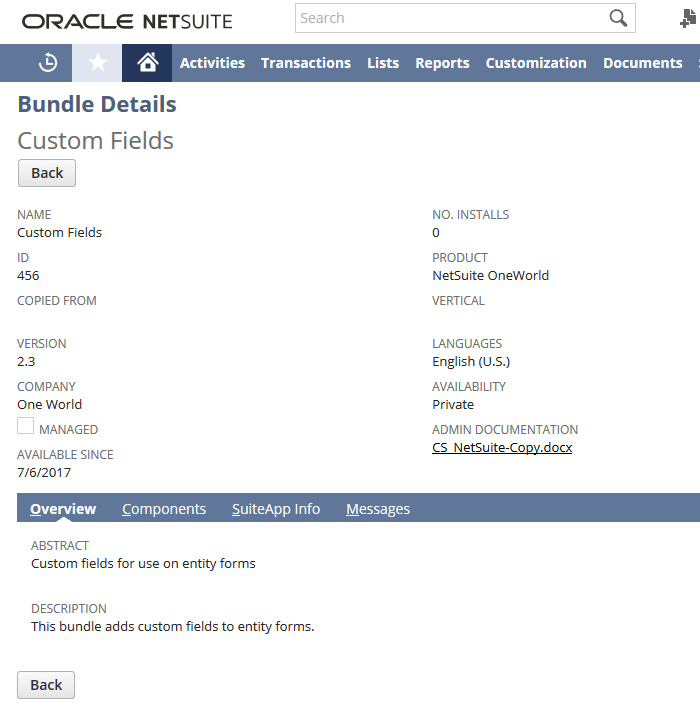700x710 pixels.
Task: Open the Documents menu
Action: click(x=642, y=63)
